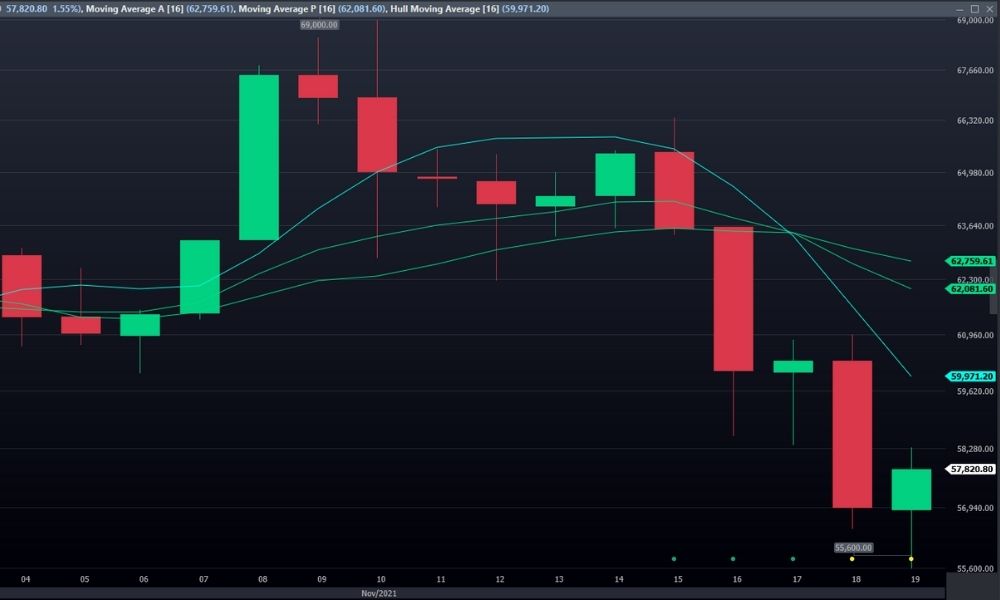Click date label 04 on time axis
The width and height of the screenshot is (1000, 600).
click(25, 580)
